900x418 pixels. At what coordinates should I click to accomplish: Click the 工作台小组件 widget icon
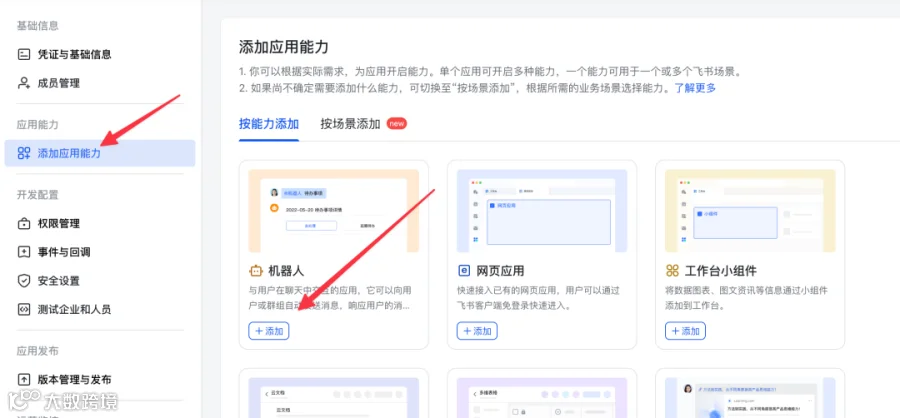tap(672, 270)
